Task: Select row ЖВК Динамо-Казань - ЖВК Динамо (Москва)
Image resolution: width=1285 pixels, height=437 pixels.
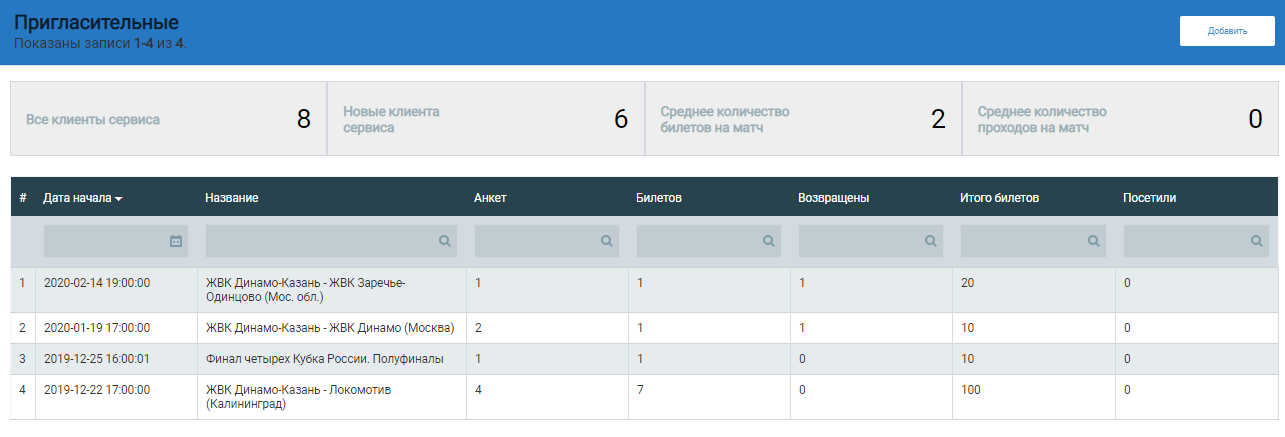Action: click(329, 328)
